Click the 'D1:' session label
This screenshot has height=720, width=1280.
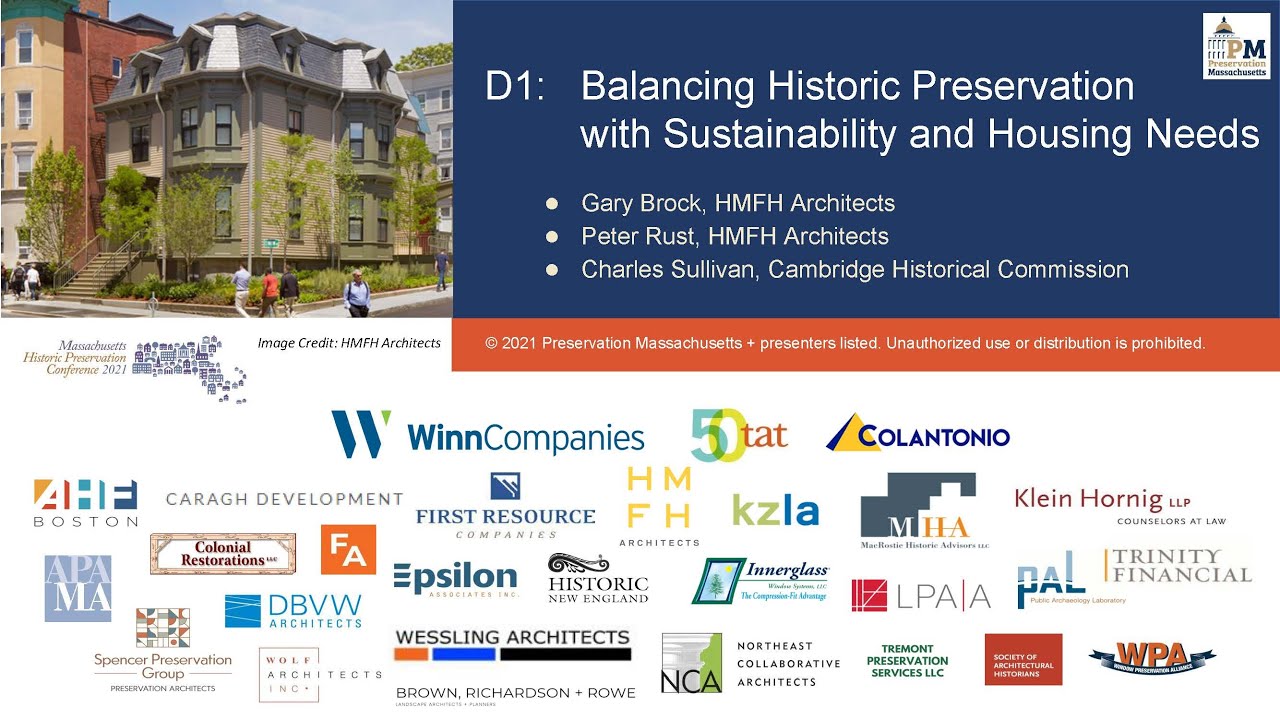(515, 87)
